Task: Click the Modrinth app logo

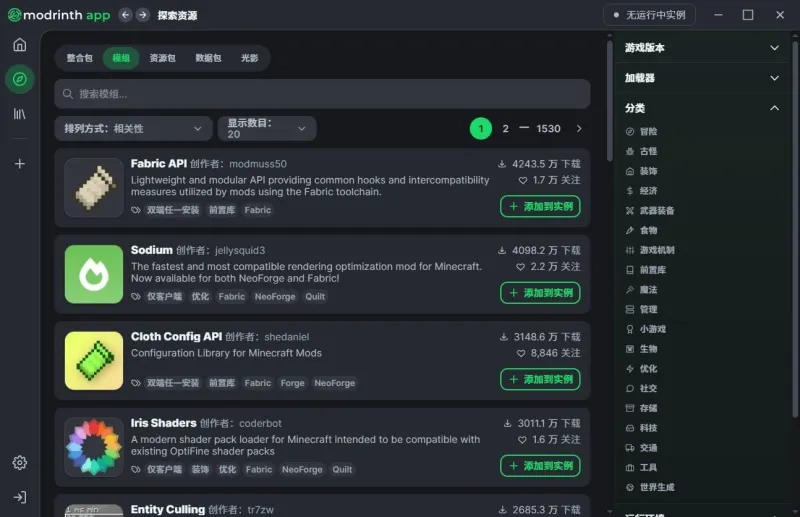Action: pyautogui.click(x=59, y=15)
